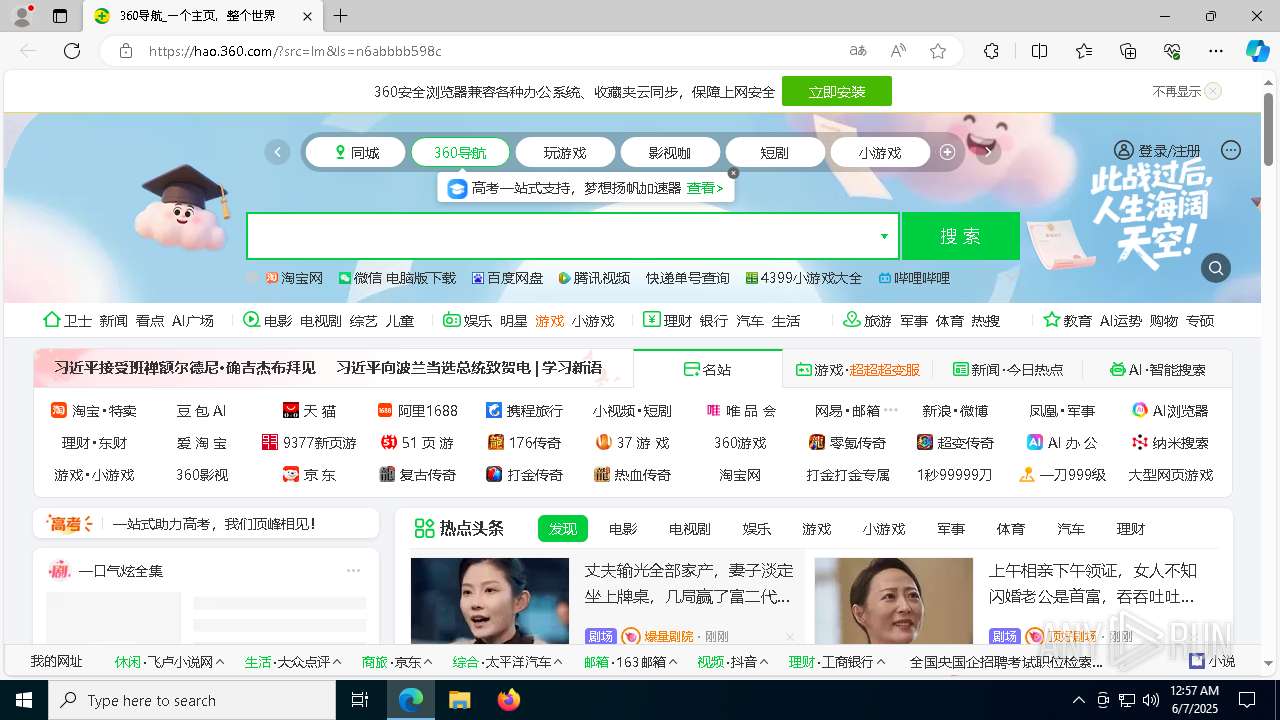This screenshot has height=720, width=1280.
Task: Select the 玩游戏 channel tab
Action: (565, 153)
